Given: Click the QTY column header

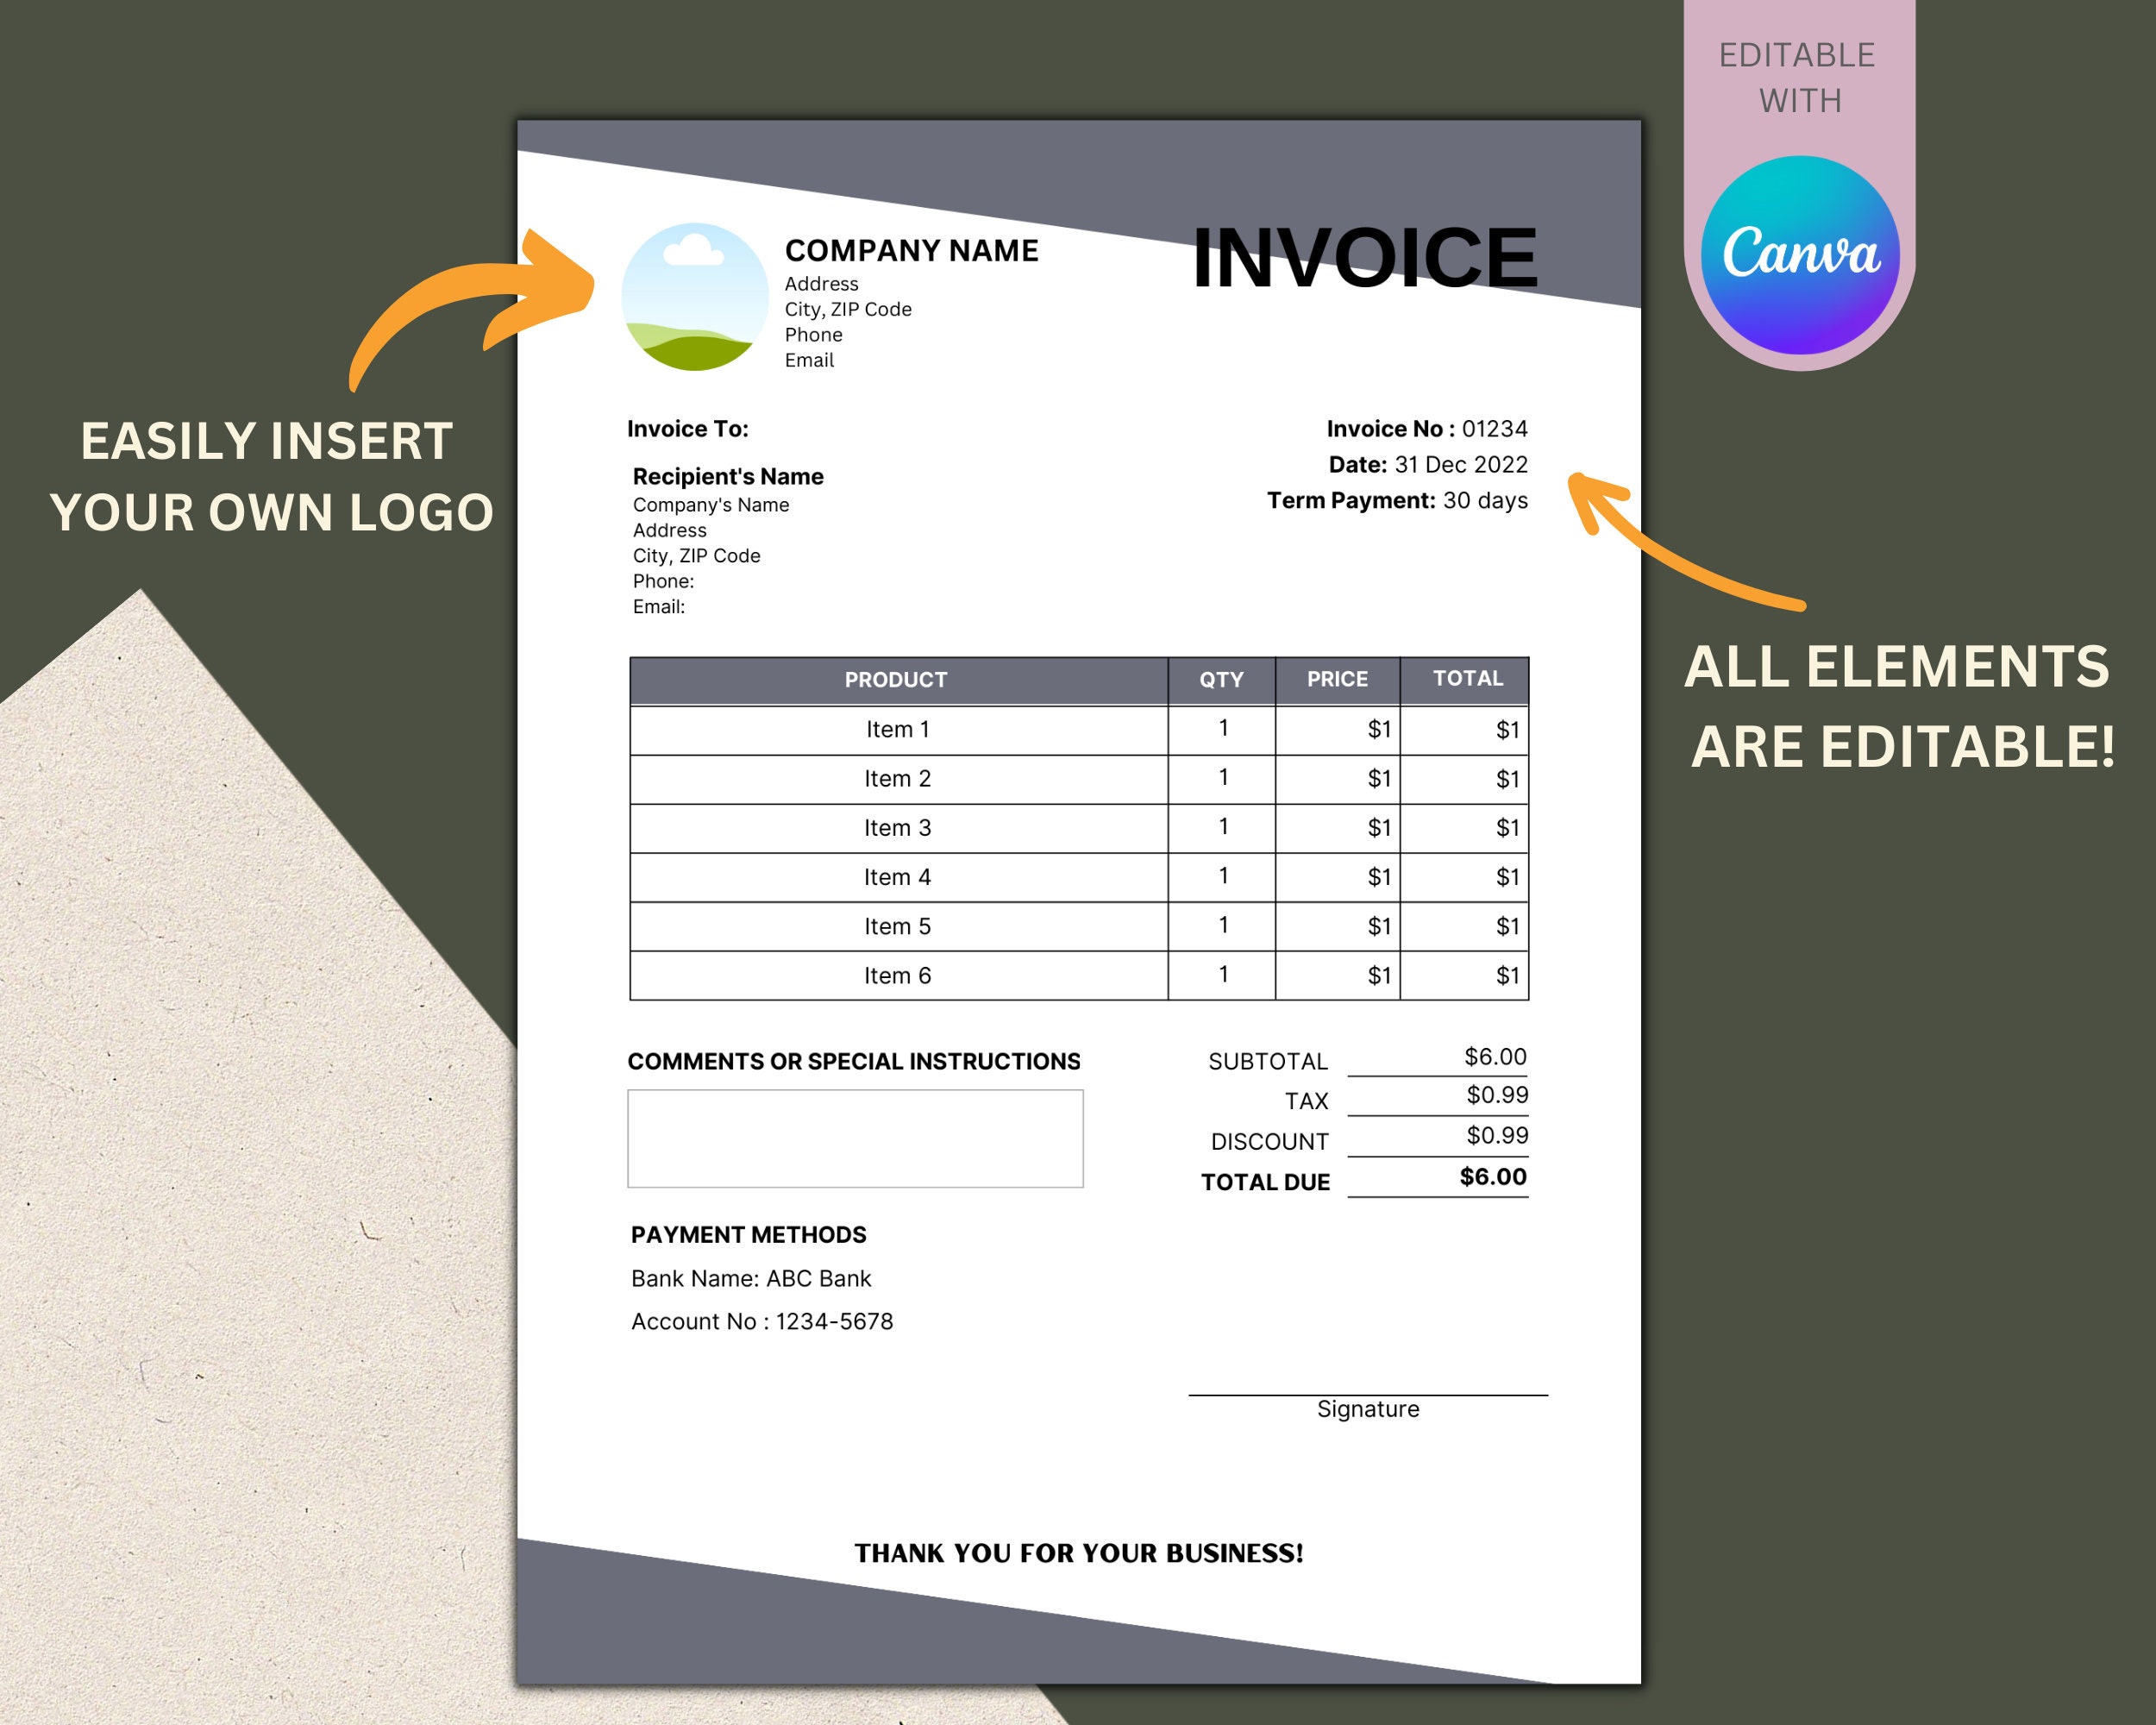Looking at the screenshot, I should point(1222,679).
